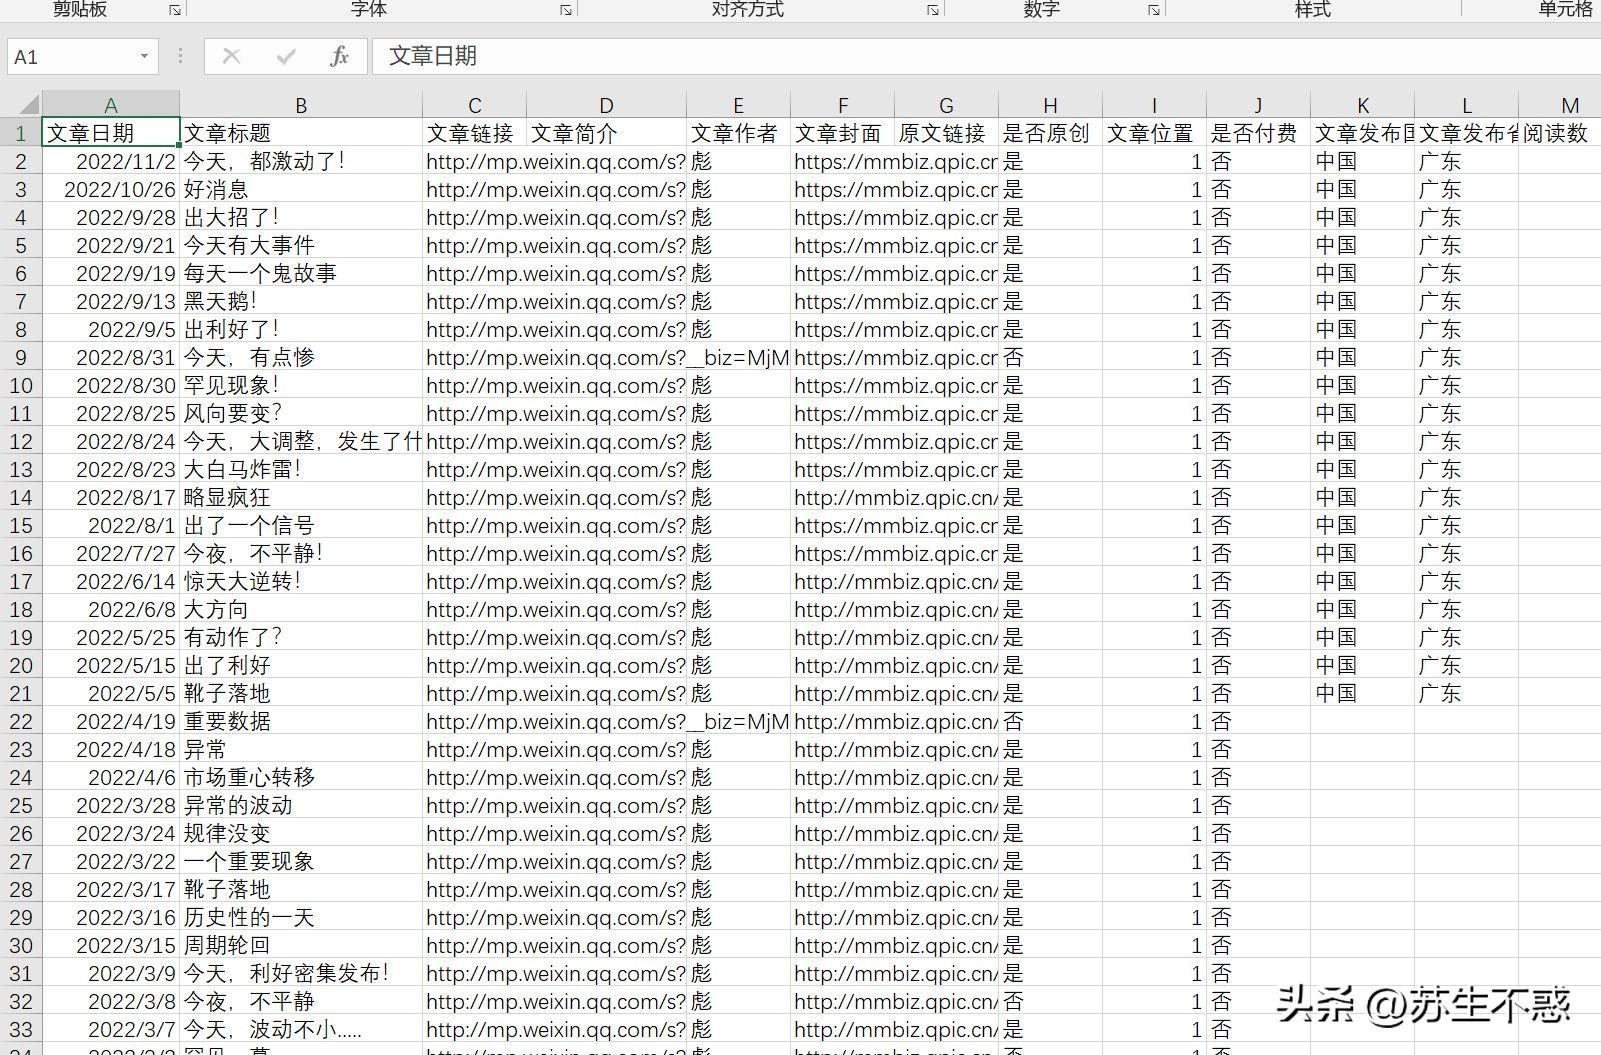The height and width of the screenshot is (1055, 1601).
Task: Select row 1 header
Action: click(20, 133)
